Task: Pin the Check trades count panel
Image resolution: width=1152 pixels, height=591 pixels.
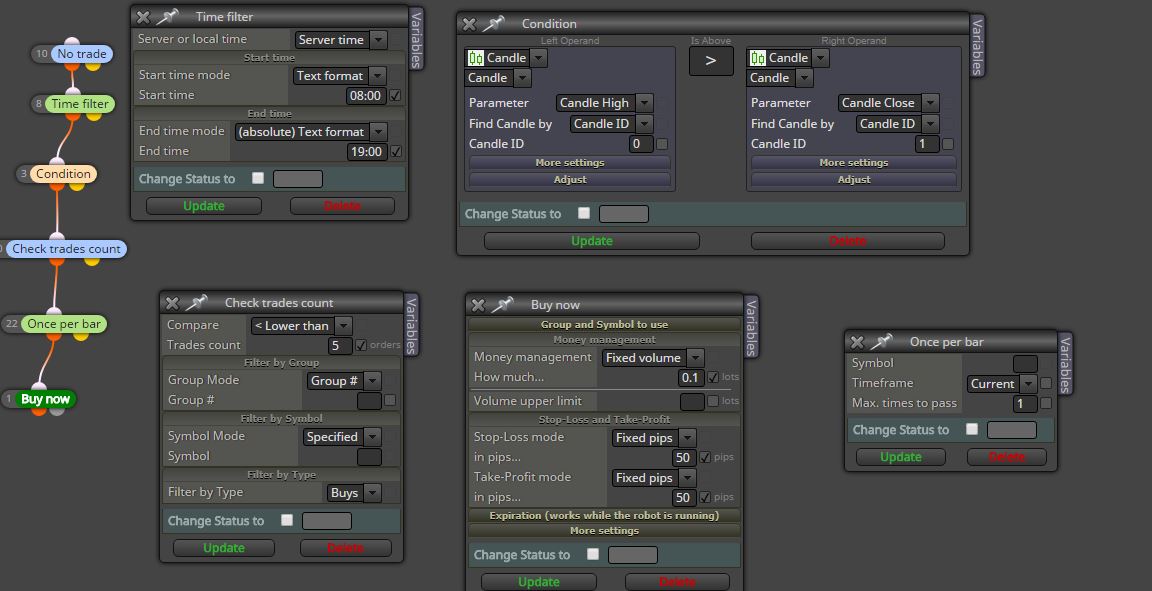Action: click(197, 302)
